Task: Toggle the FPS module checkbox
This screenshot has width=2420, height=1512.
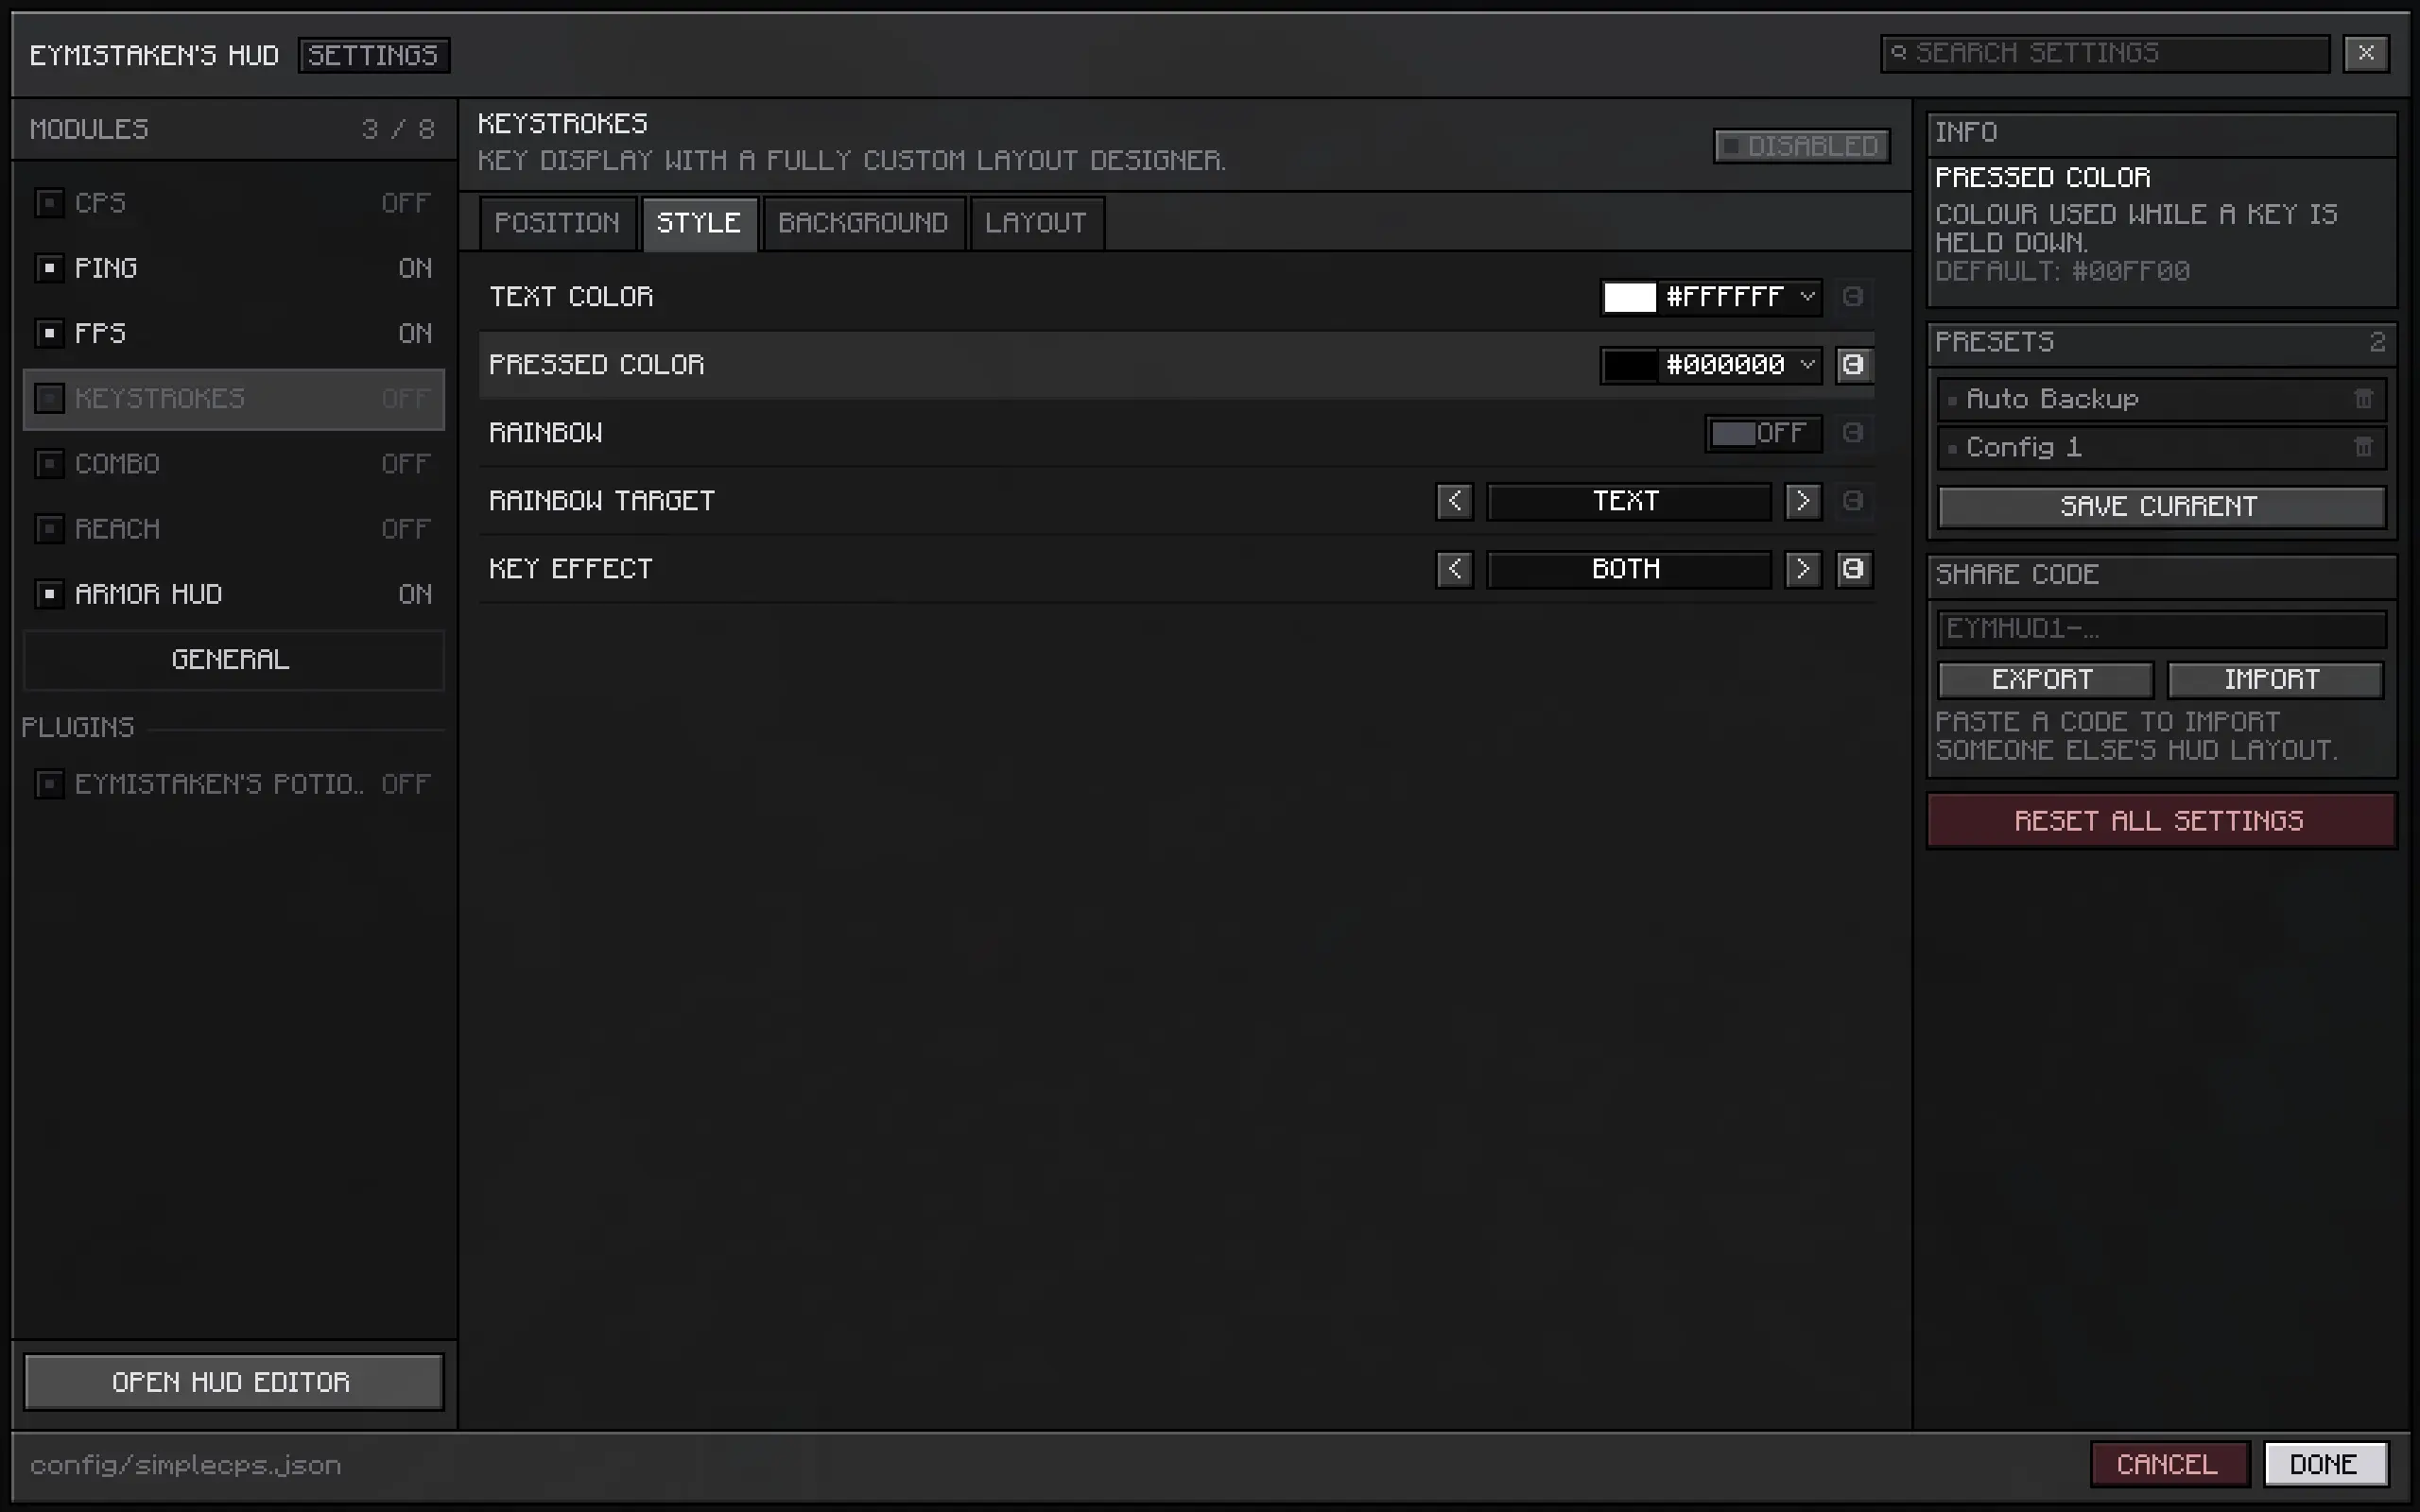Action: (x=49, y=333)
